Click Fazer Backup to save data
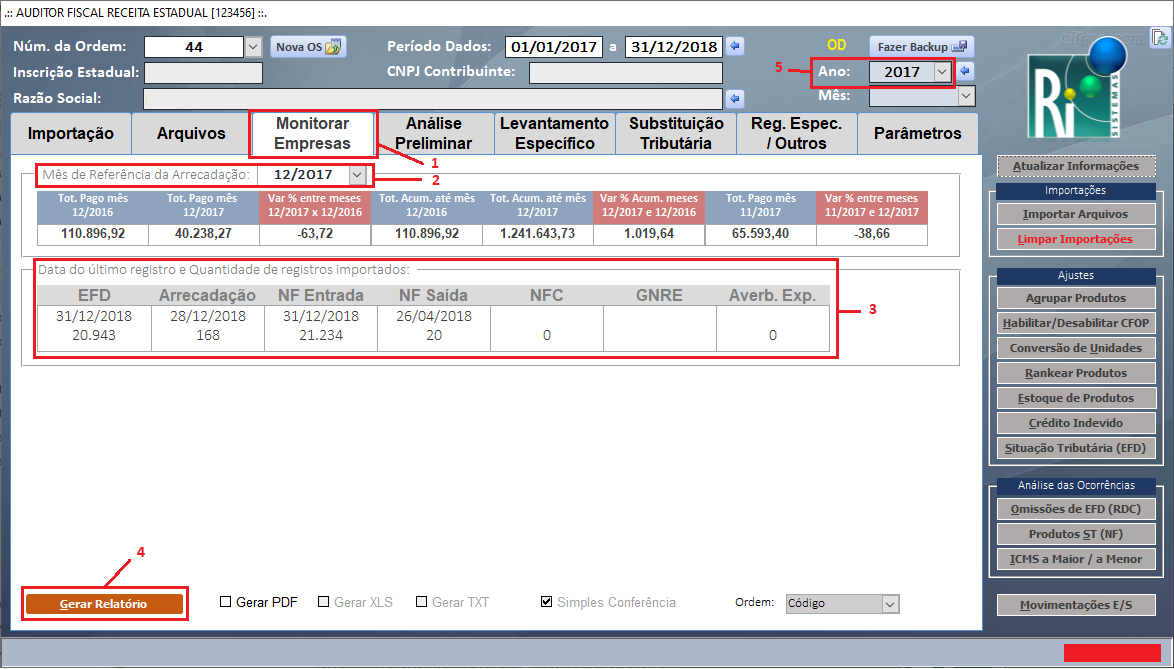 click(920, 46)
